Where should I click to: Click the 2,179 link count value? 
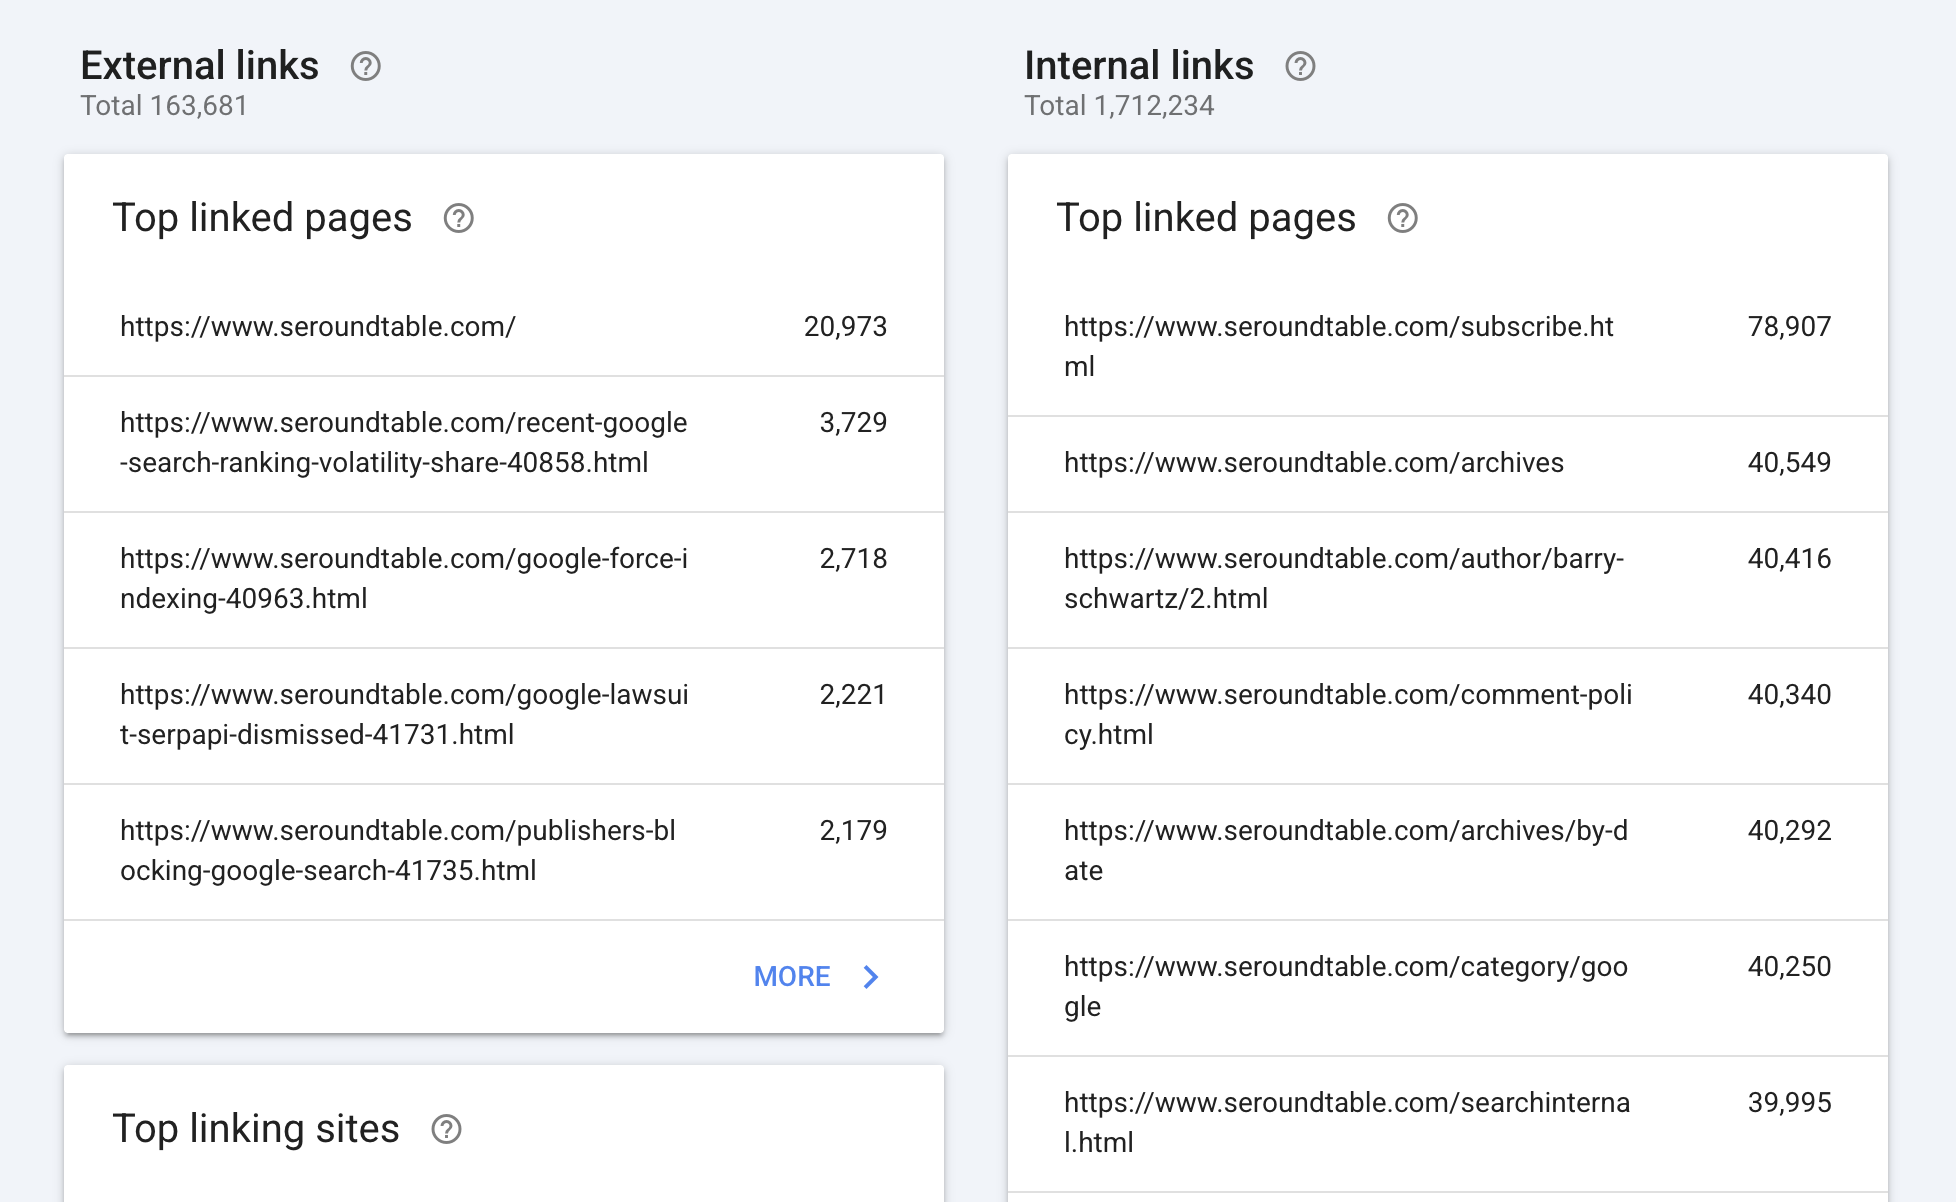point(853,831)
